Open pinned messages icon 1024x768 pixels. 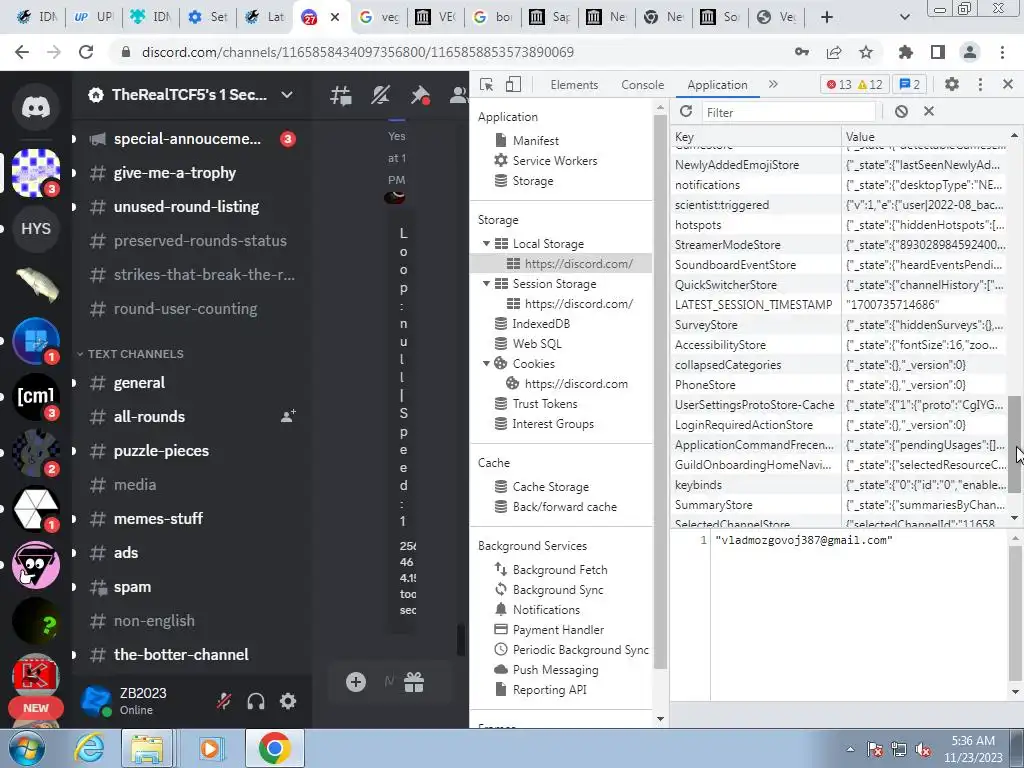[x=420, y=95]
